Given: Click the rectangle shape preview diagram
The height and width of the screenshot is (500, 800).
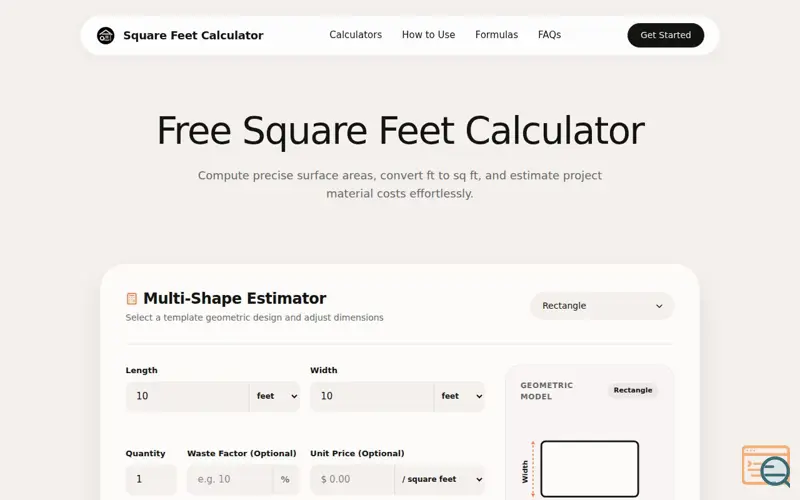Looking at the screenshot, I should 590,469.
